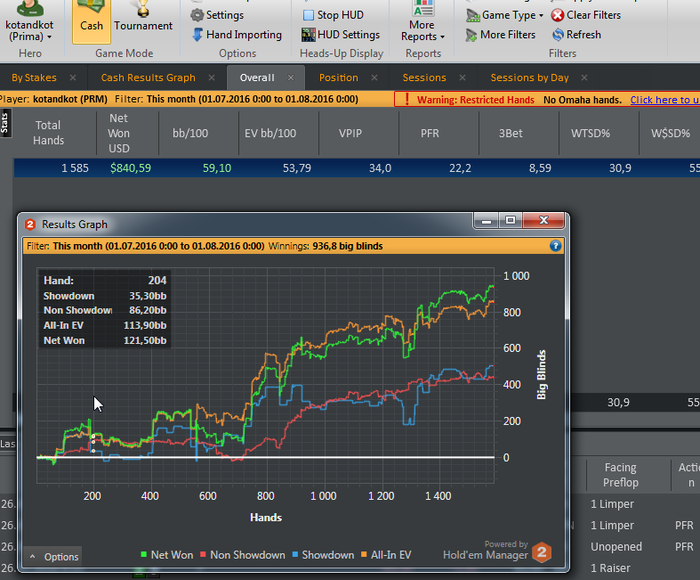Open the kotandkot (Prima) hero dropdown
The height and width of the screenshot is (580, 700).
point(29,21)
